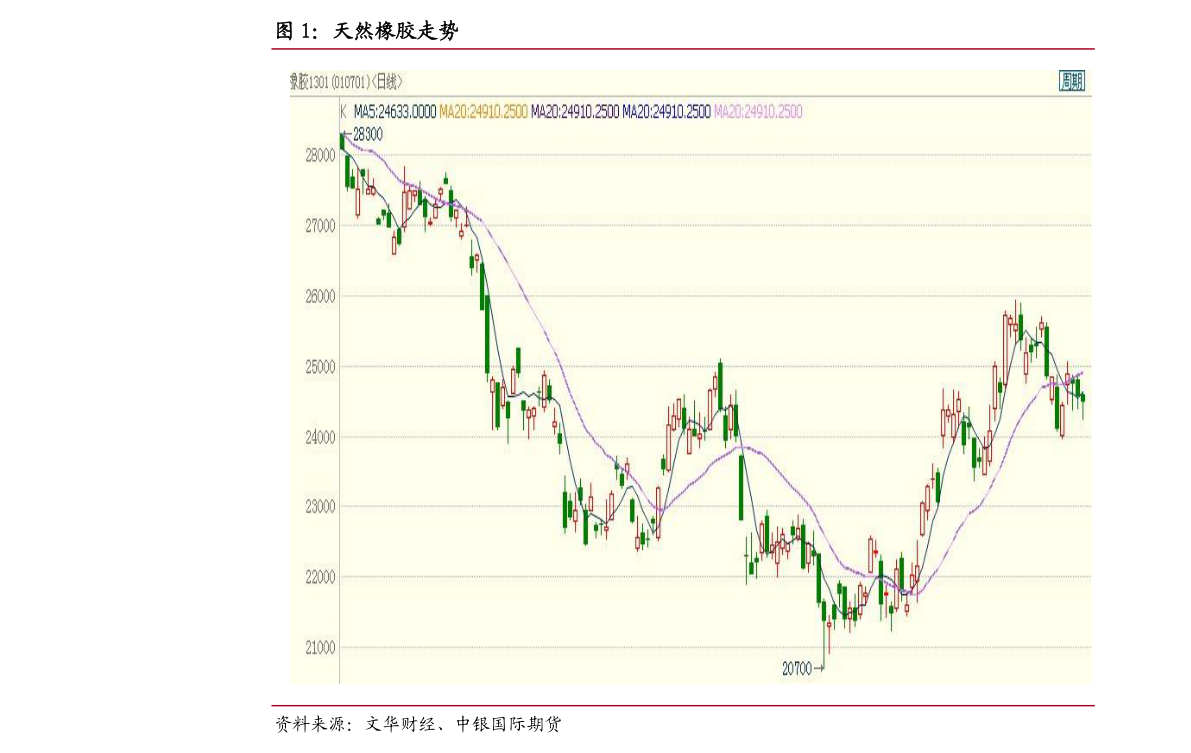Click the 26000 price axis label

[x=320, y=296]
